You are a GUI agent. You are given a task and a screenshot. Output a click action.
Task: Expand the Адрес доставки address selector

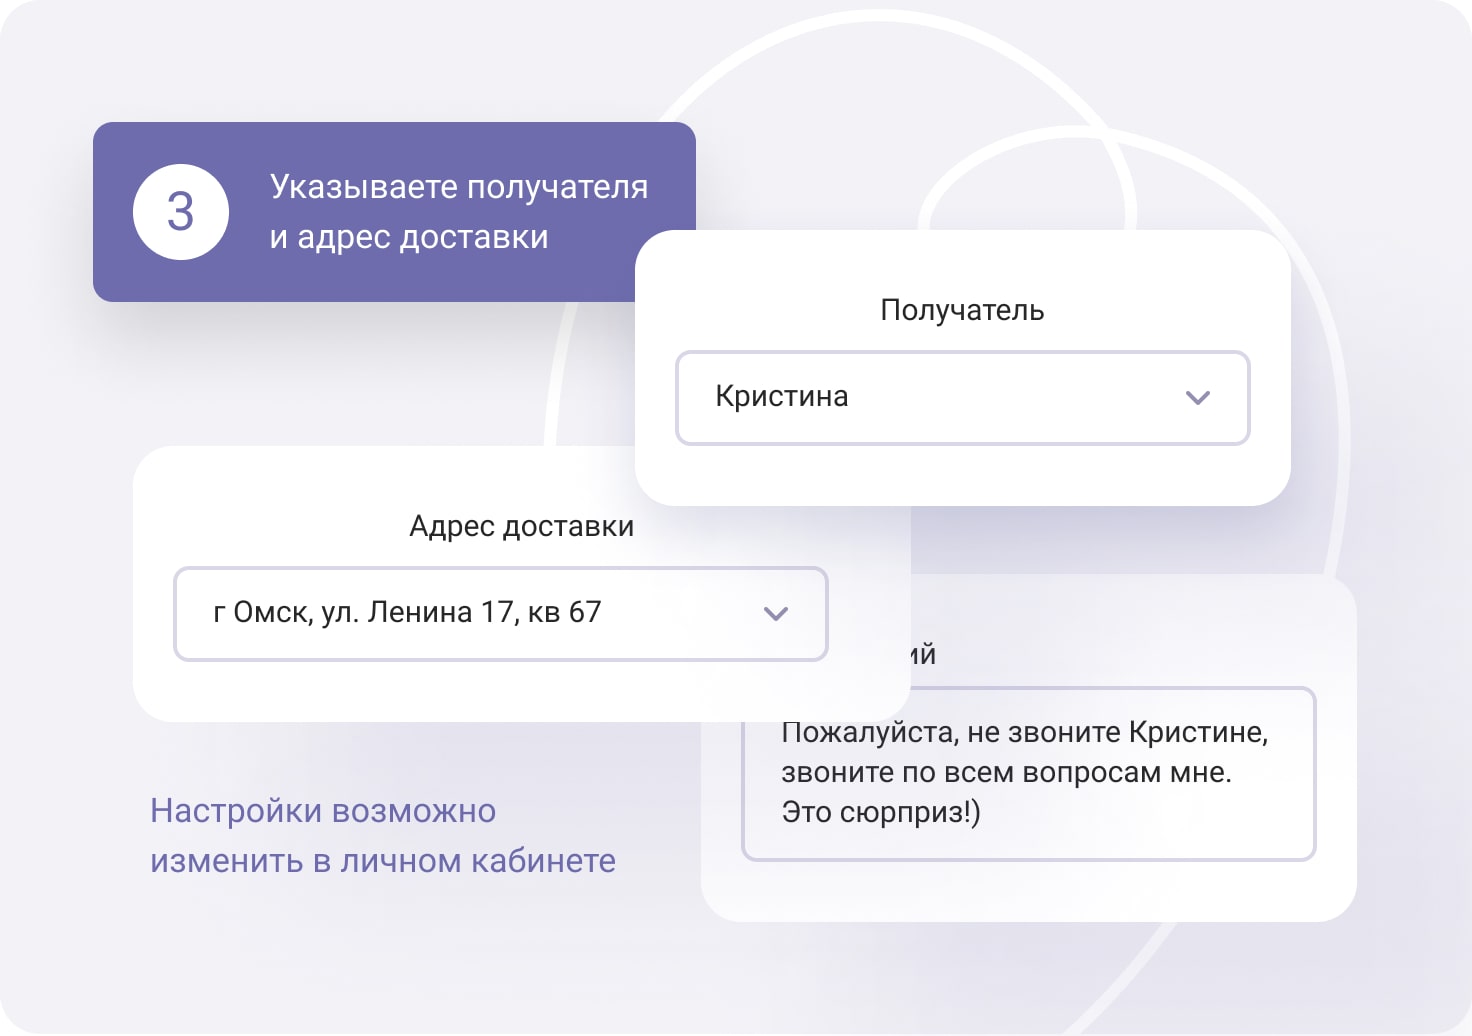coord(500,614)
